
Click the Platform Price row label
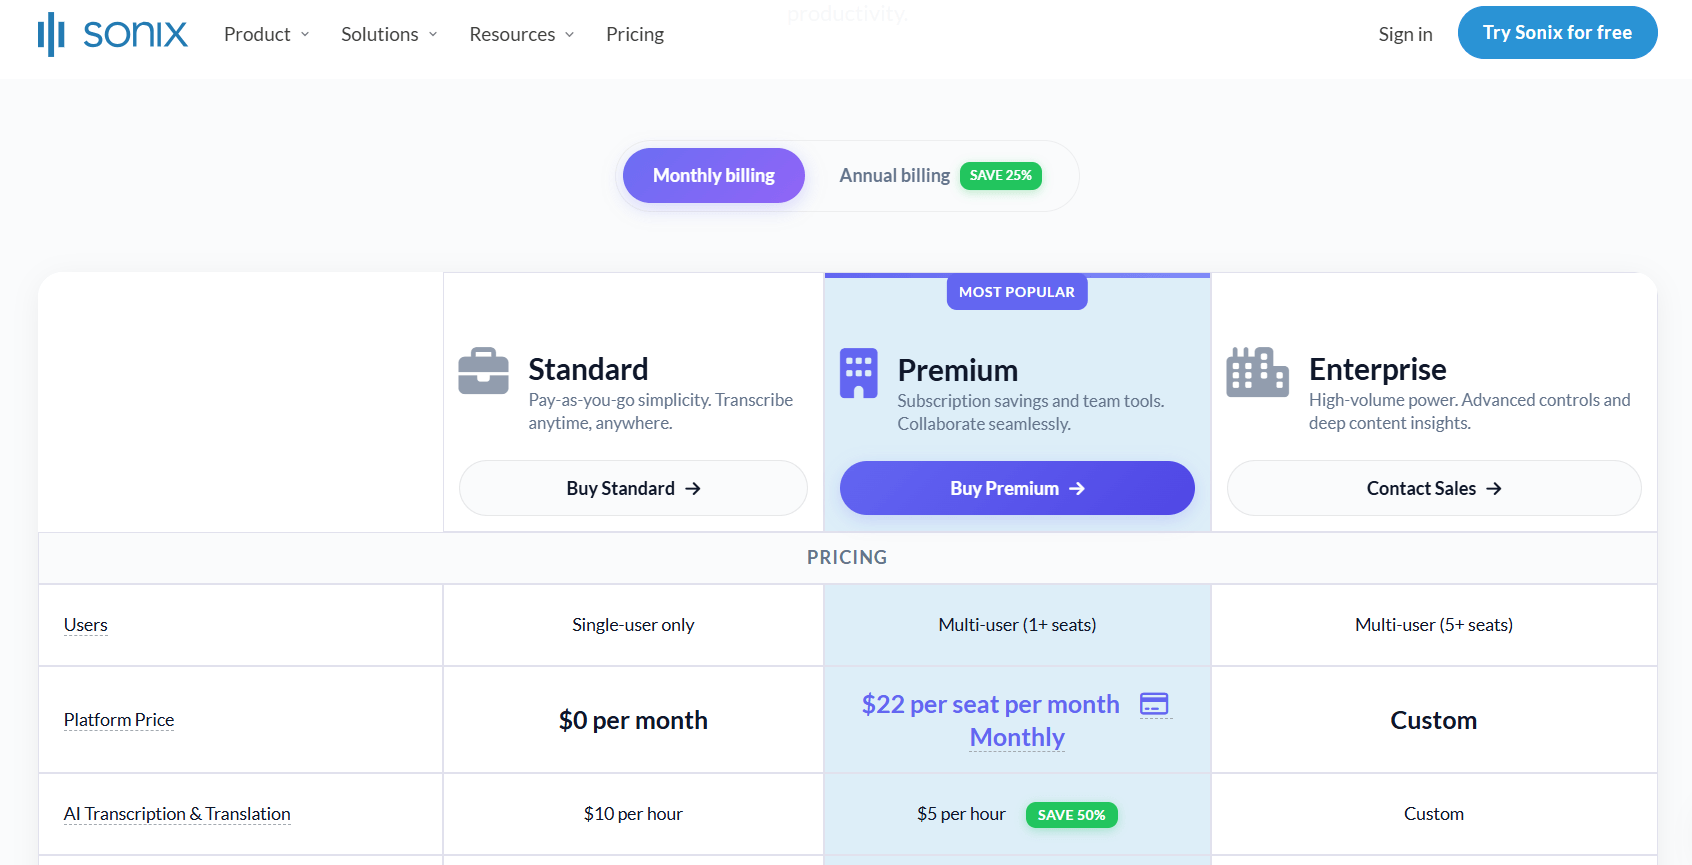119,720
